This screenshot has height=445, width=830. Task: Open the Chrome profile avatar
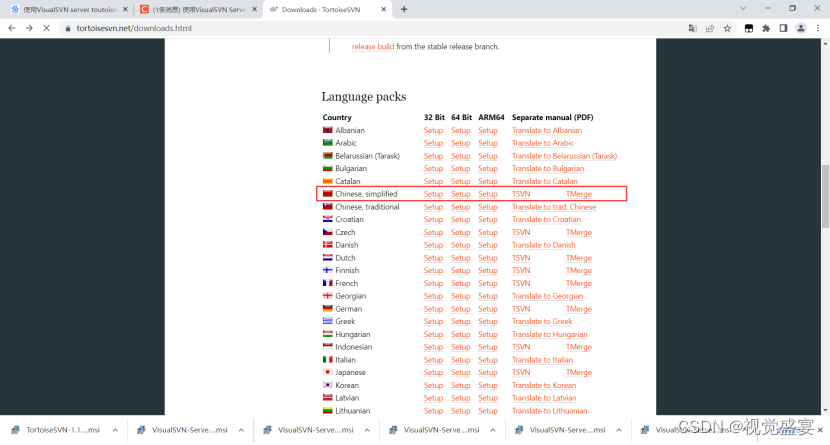pyautogui.click(x=801, y=28)
